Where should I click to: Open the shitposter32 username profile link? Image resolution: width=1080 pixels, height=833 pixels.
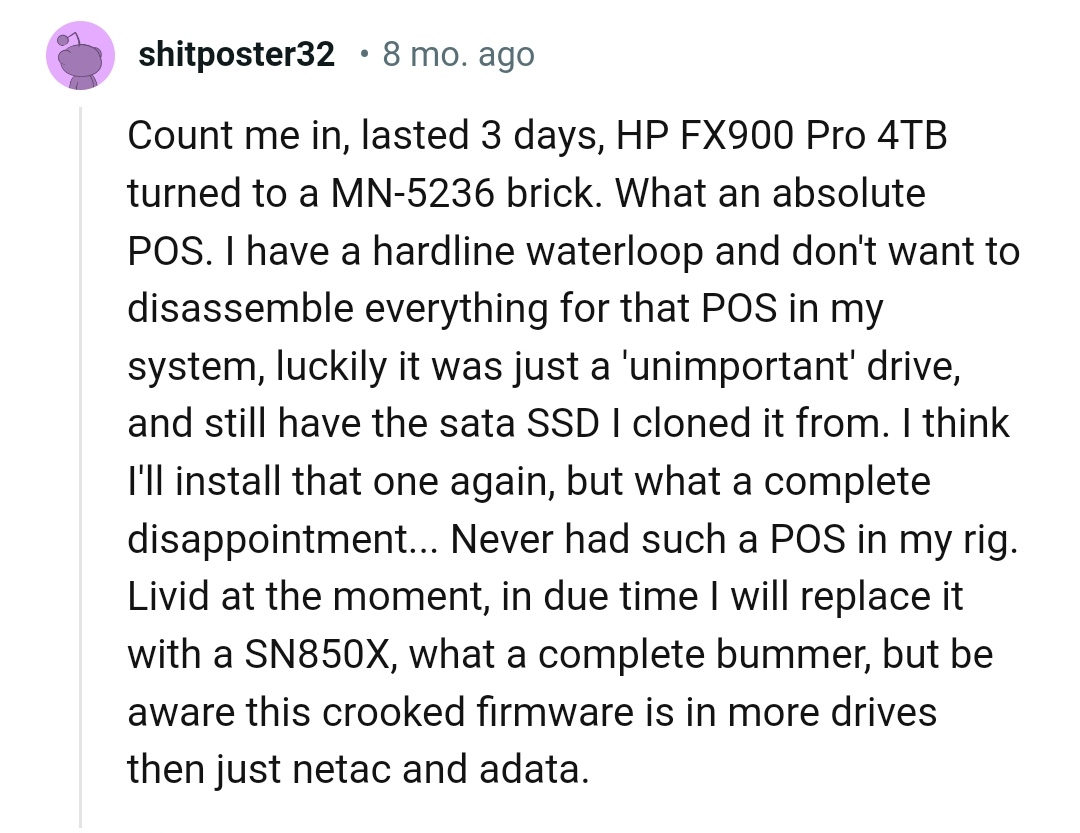[x=237, y=55]
